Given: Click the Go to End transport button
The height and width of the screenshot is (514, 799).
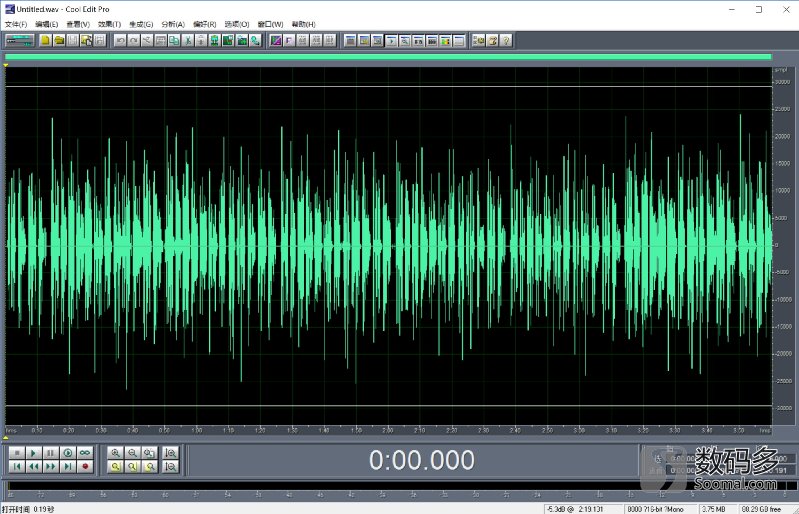Looking at the screenshot, I should coord(67,466).
